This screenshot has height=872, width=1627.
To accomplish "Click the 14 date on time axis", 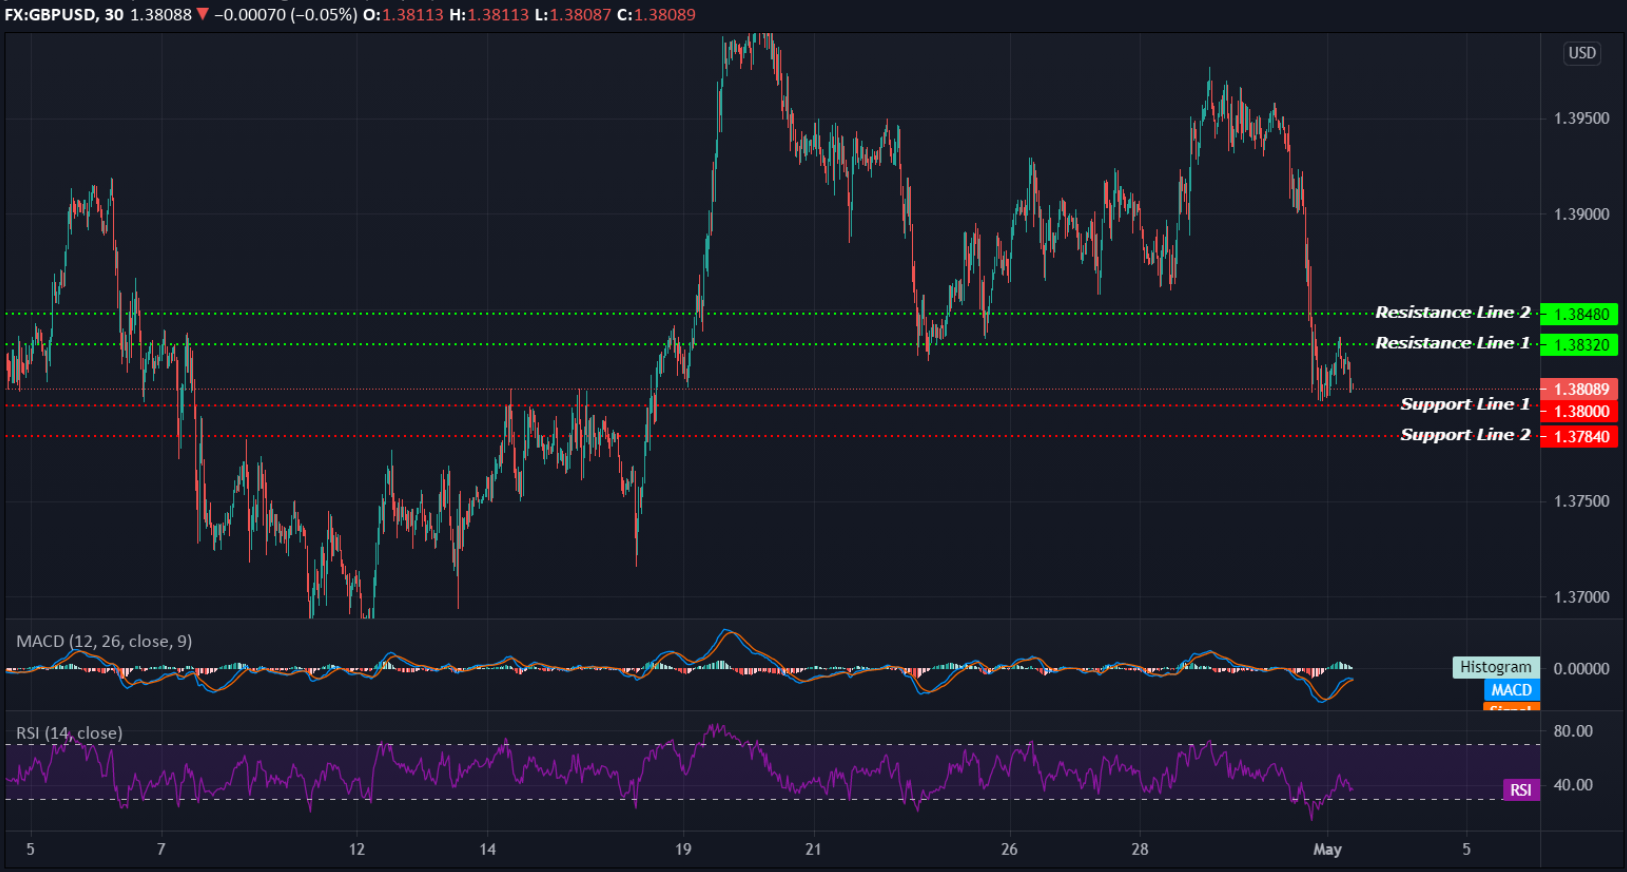I will 487,849.
